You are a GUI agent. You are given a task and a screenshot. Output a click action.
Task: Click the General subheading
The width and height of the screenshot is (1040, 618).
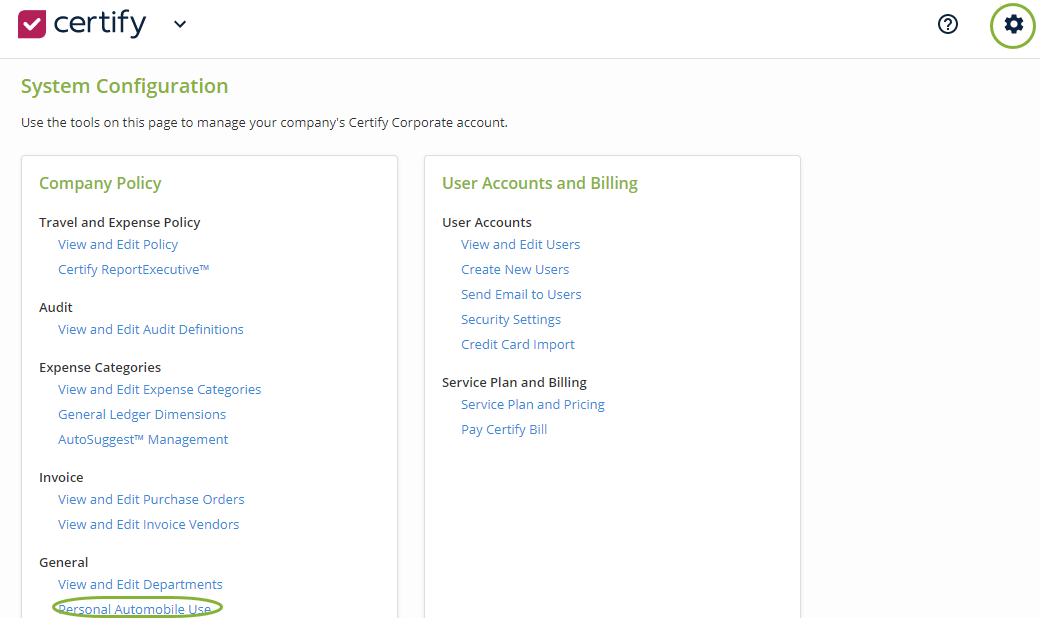pos(64,562)
